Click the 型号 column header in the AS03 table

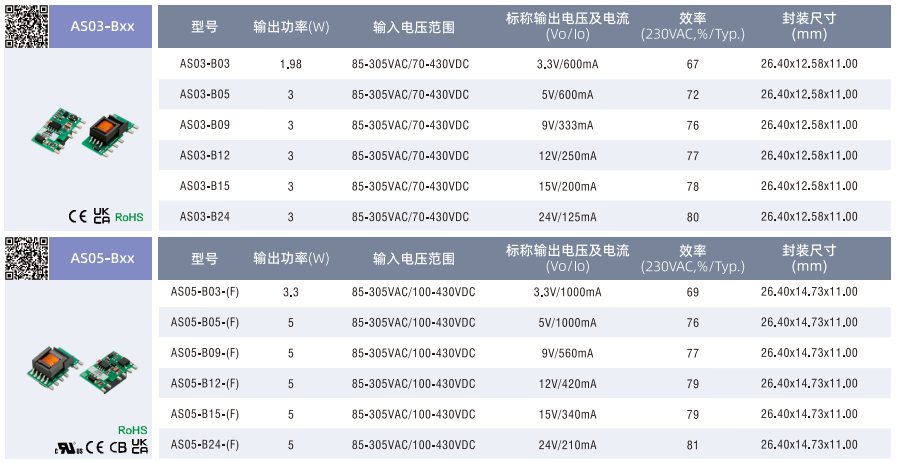[204, 27]
